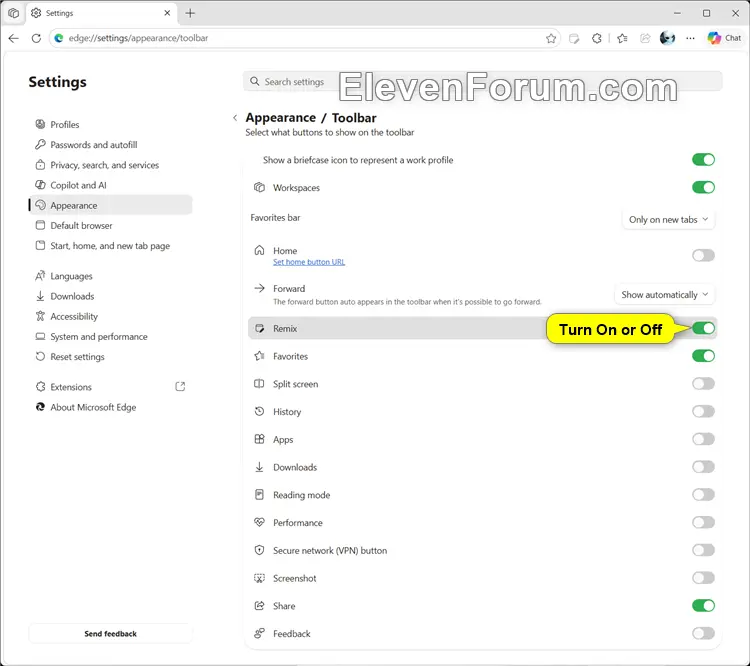Click the back chevron beside Appearance / Toolbar

(235, 118)
